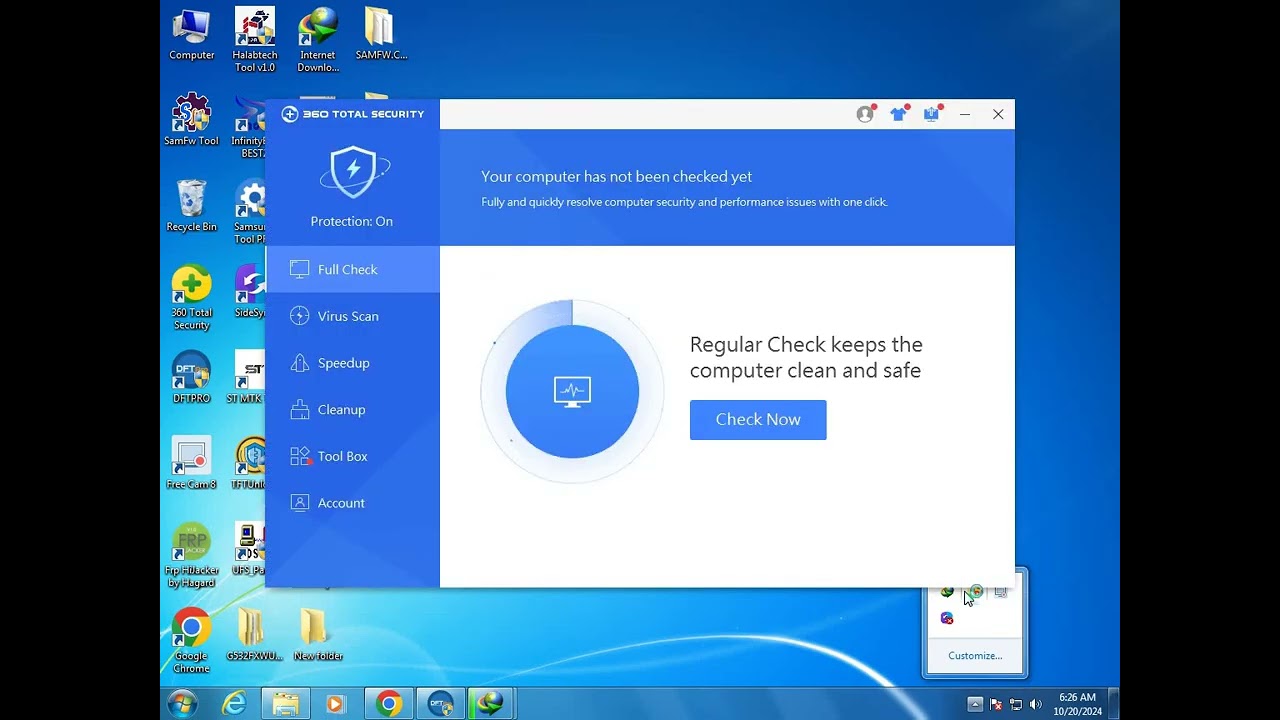
Task: Switch to Internet Download Manager taskbar button
Action: pyautogui.click(x=491, y=704)
